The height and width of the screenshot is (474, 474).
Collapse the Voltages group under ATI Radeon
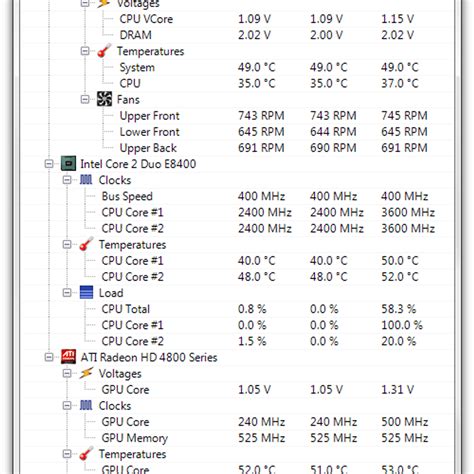(x=67, y=373)
